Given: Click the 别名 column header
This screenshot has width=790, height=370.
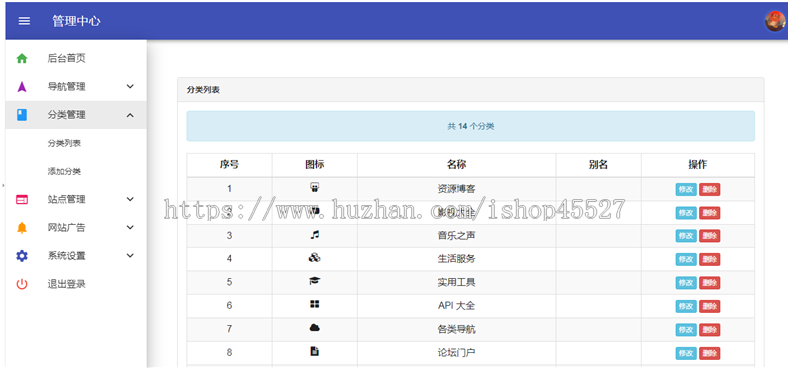Looking at the screenshot, I should pos(598,165).
